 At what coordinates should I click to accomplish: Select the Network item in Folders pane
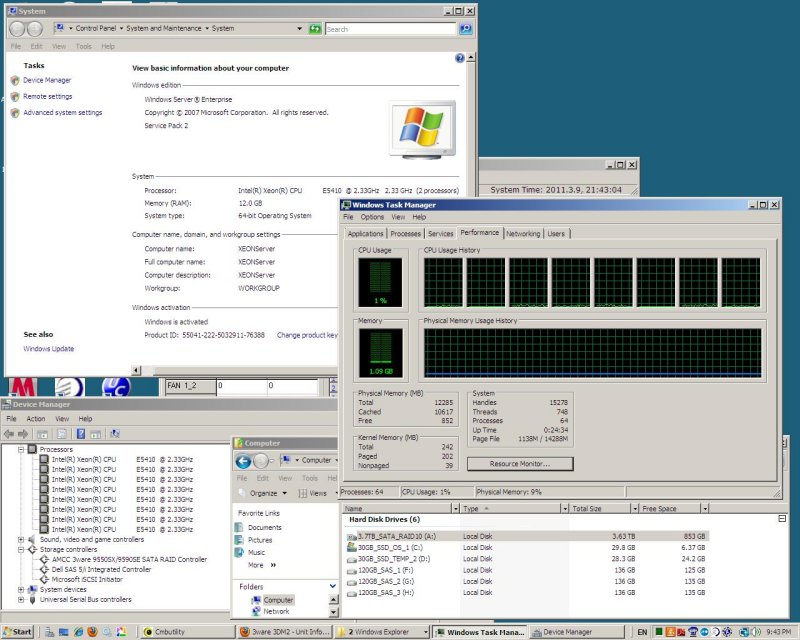pyautogui.click(x=276, y=611)
